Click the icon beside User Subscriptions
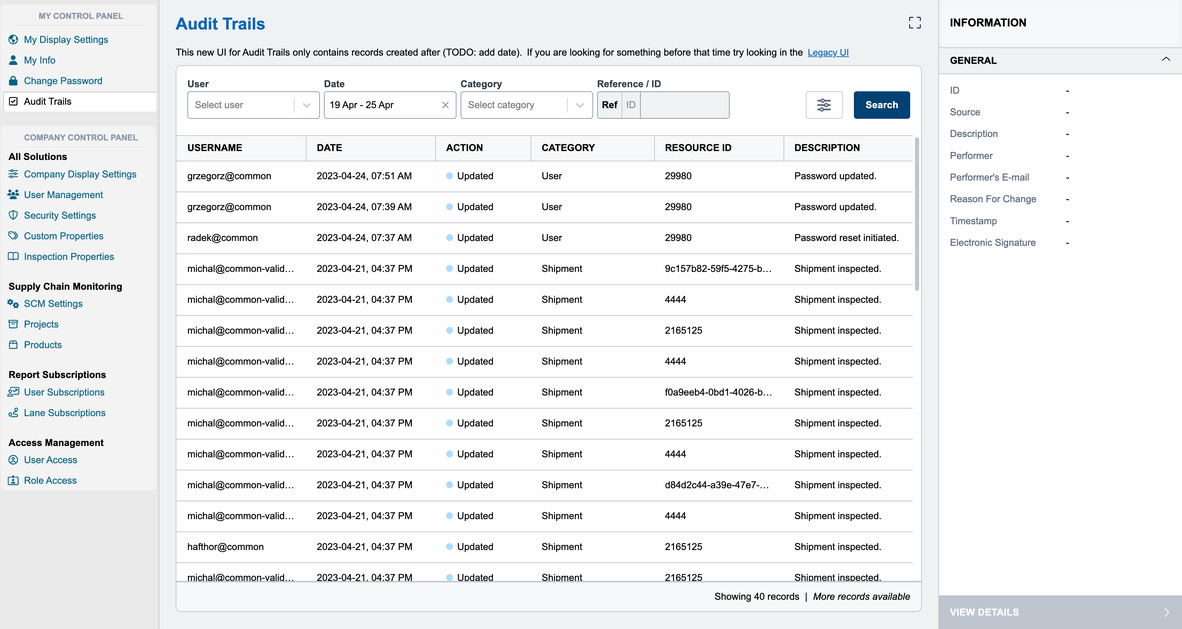1182x629 pixels. 13,392
